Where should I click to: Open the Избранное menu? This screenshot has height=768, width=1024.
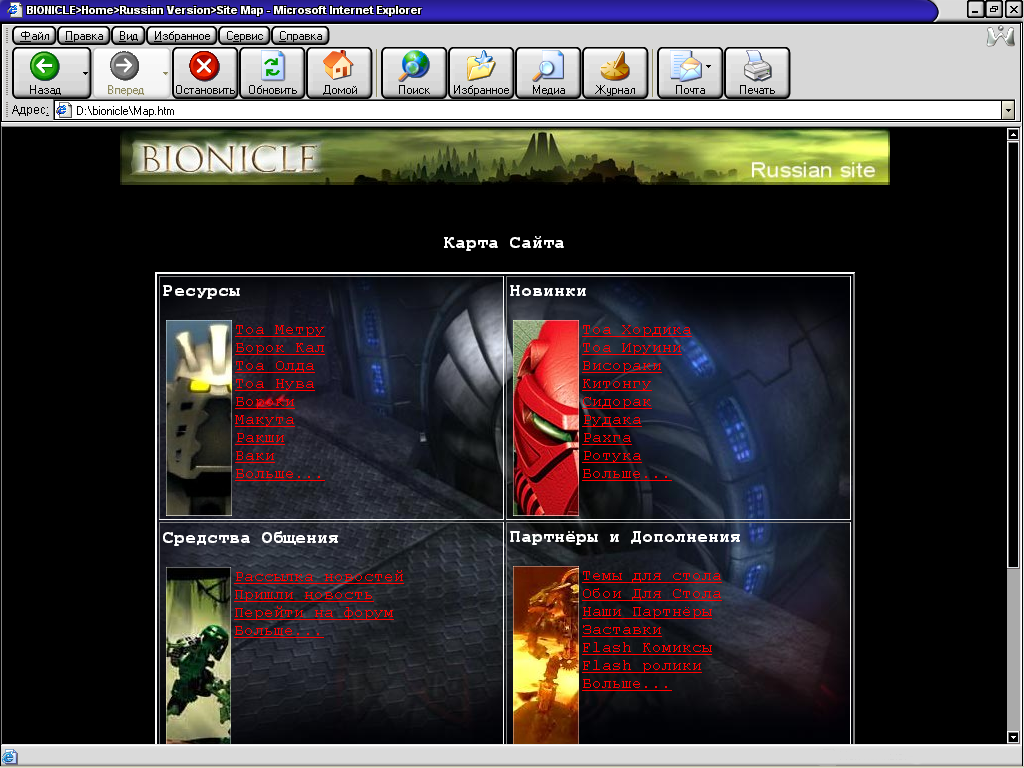(182, 35)
